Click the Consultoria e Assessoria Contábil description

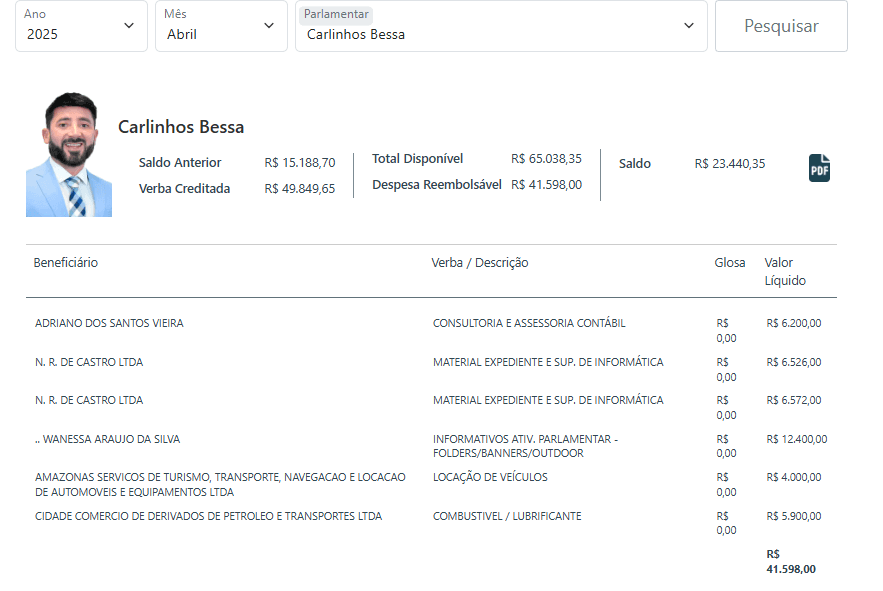[x=529, y=324]
